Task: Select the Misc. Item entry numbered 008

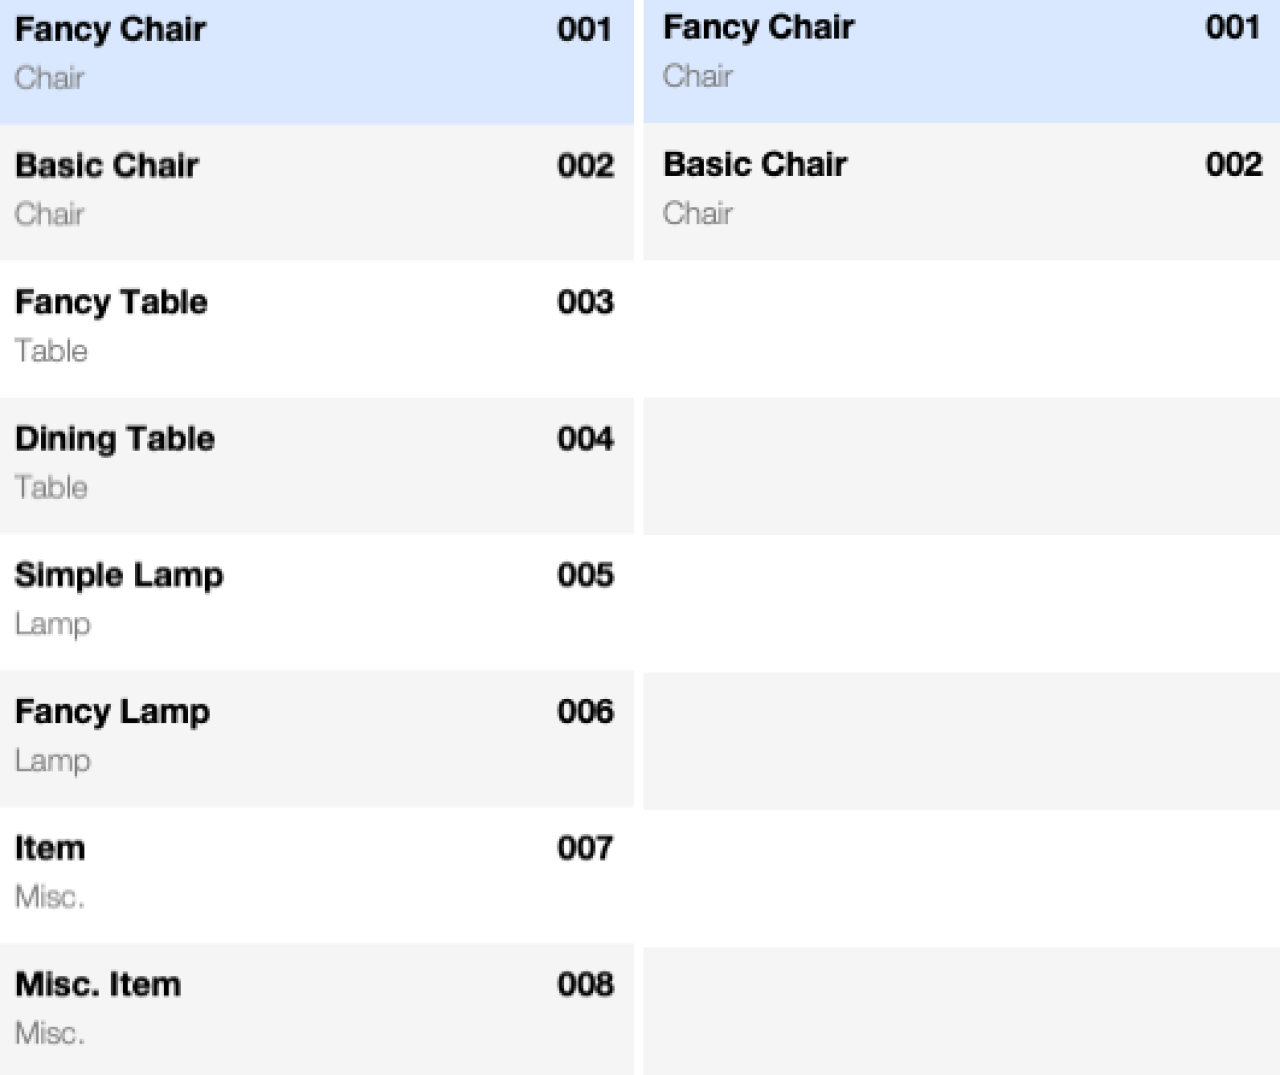Action: pos(300,1007)
